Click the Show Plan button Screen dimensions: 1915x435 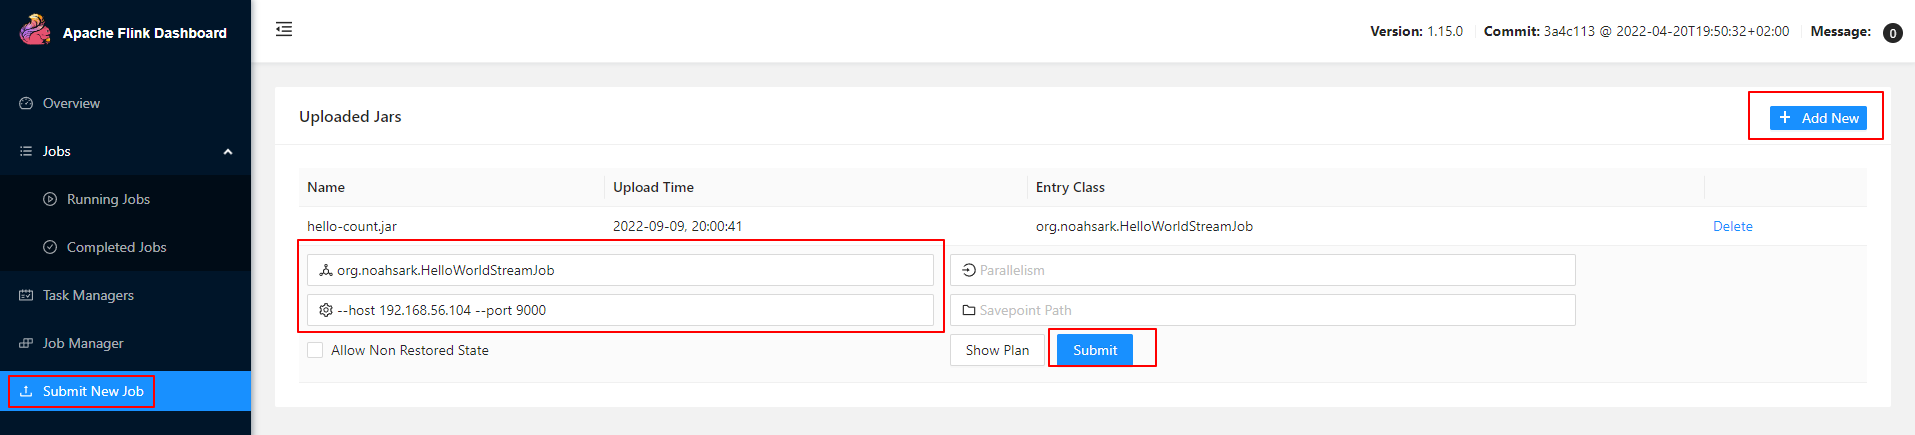coord(997,350)
